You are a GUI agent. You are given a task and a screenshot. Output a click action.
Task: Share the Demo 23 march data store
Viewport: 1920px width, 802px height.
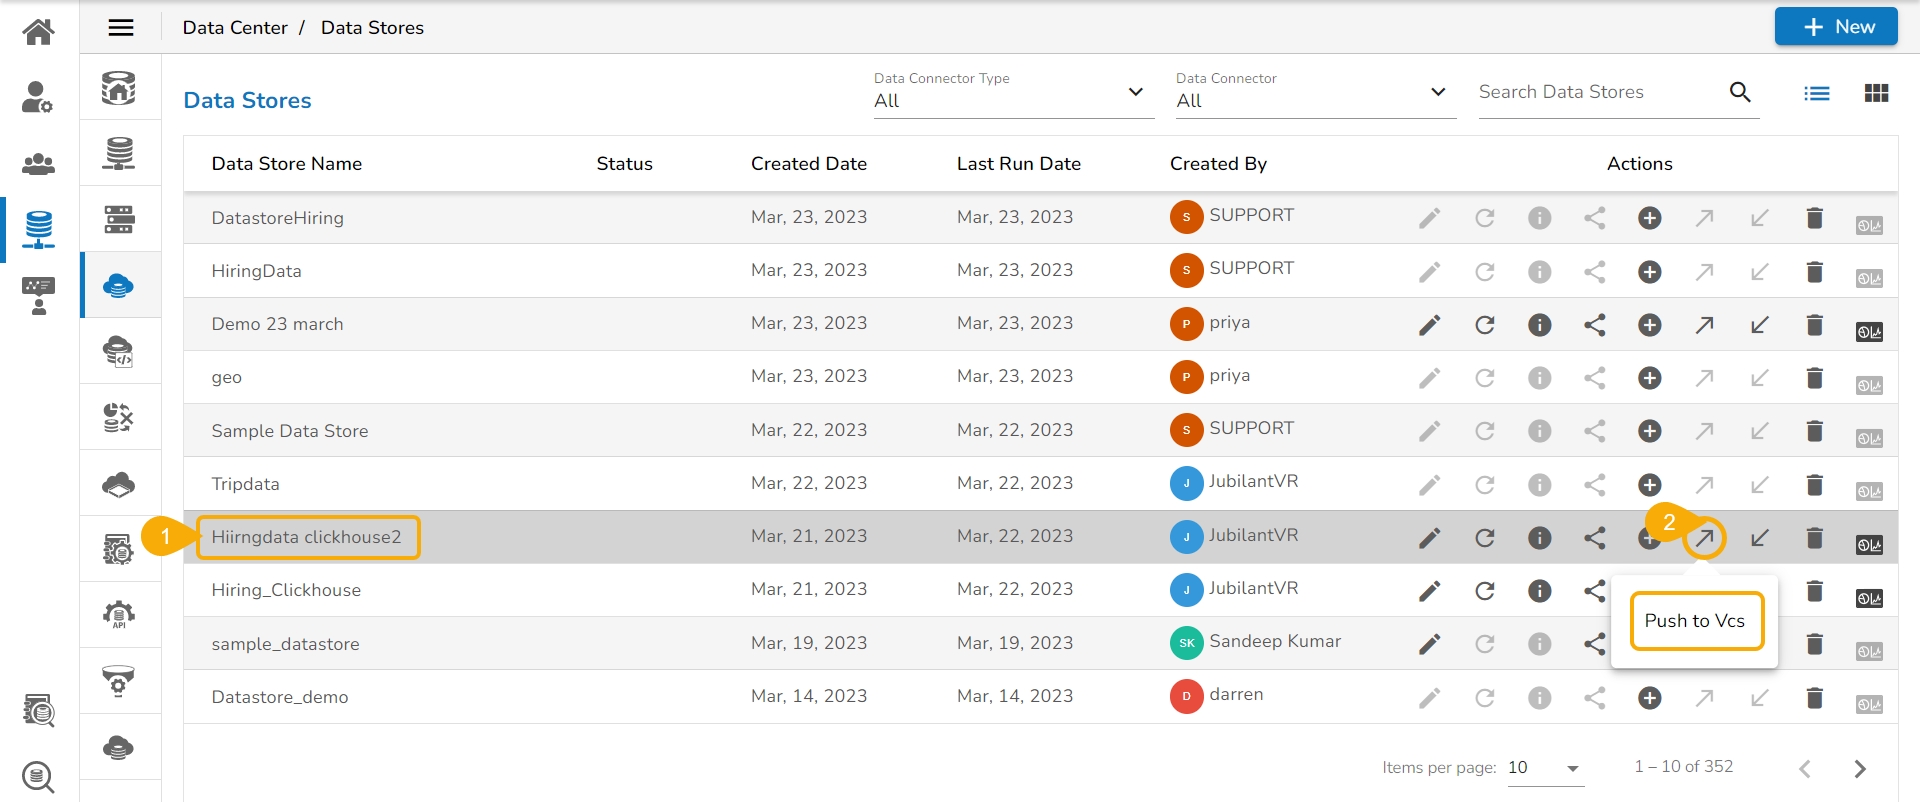click(1594, 325)
